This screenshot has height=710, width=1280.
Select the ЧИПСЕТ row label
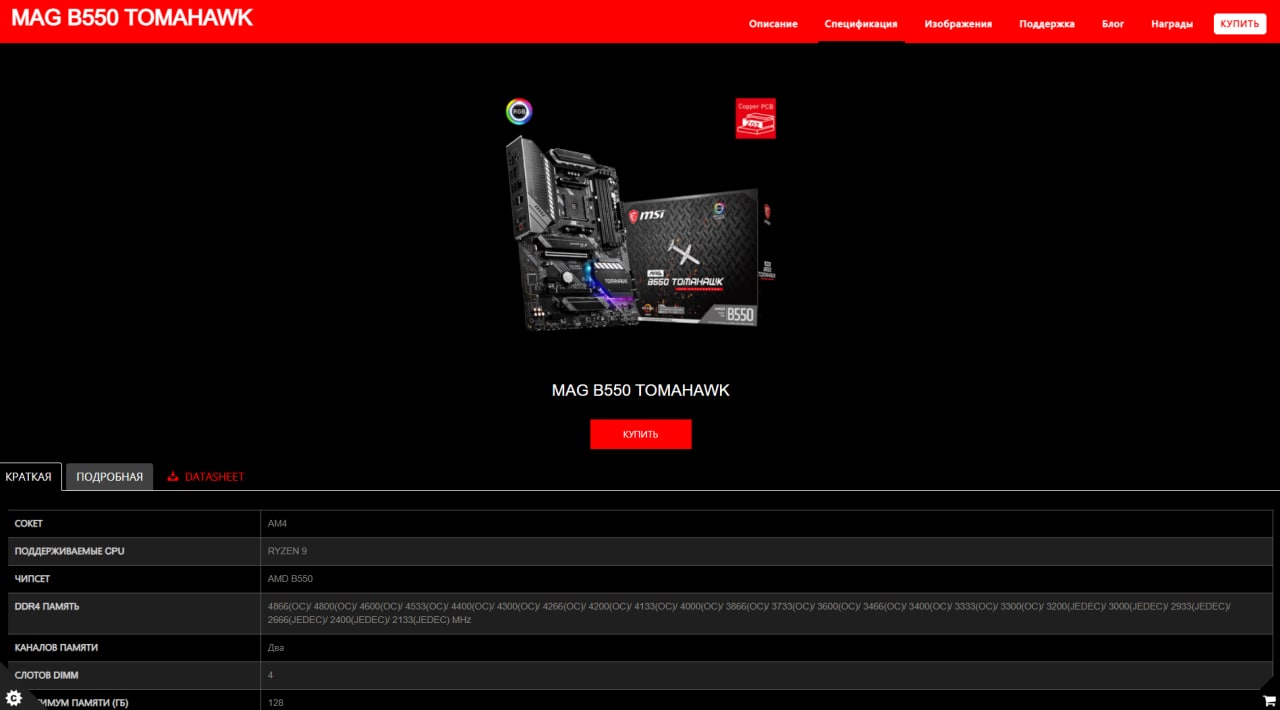coord(32,579)
